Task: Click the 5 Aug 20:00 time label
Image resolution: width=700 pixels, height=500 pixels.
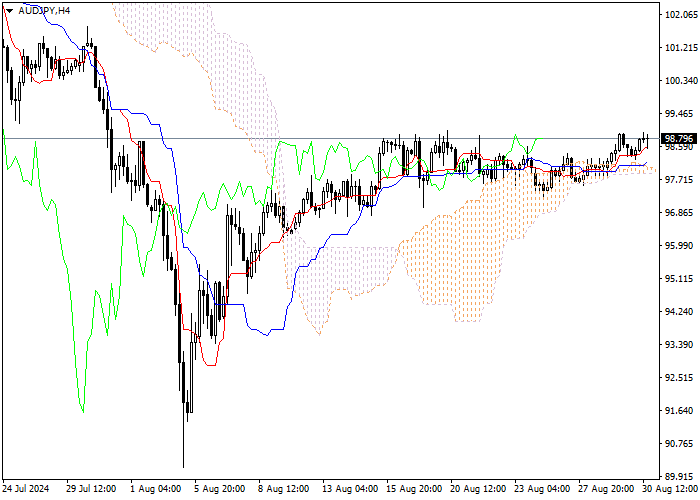Action: (220, 488)
